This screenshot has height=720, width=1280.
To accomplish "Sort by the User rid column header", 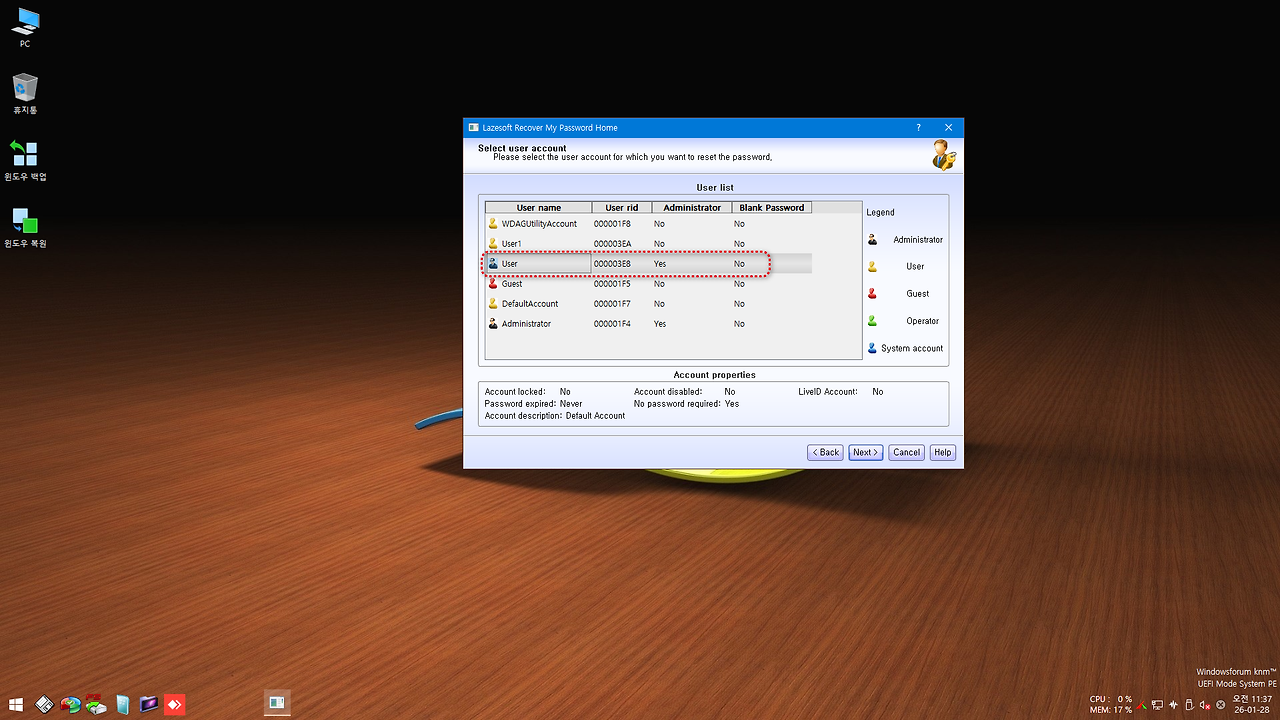I will coord(622,208).
